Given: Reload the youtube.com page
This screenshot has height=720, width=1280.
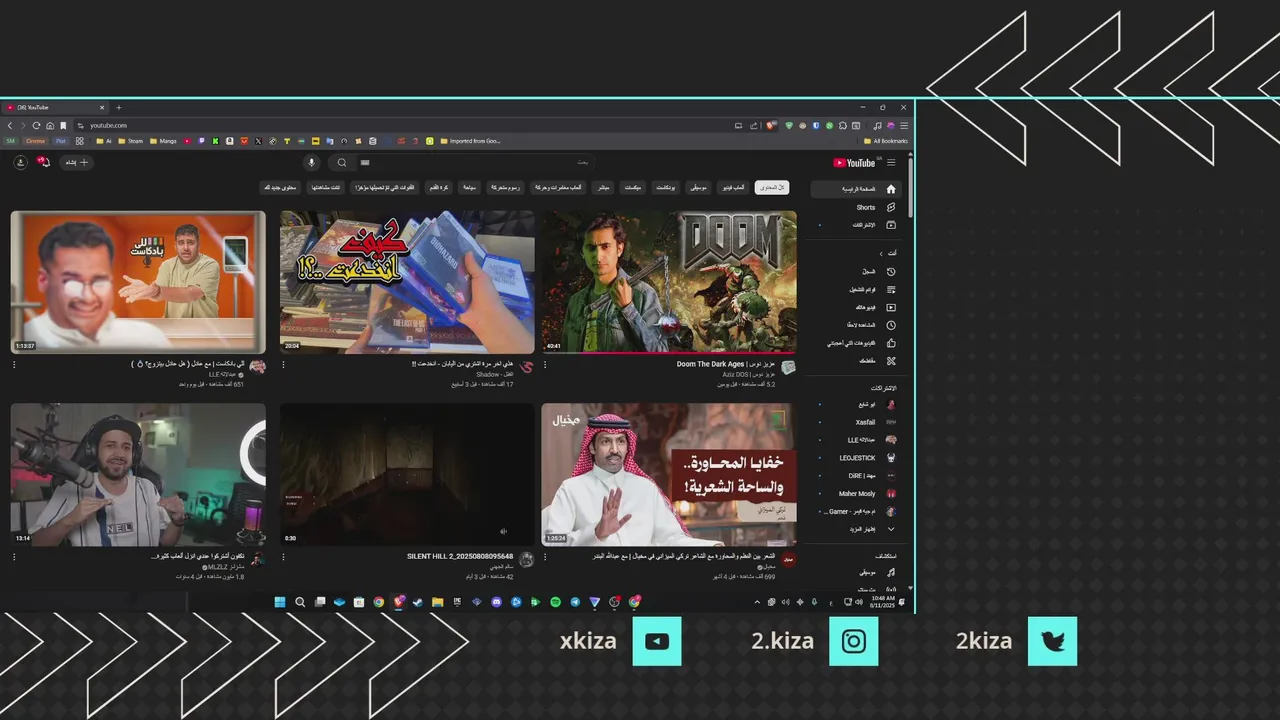Looking at the screenshot, I should 36,125.
